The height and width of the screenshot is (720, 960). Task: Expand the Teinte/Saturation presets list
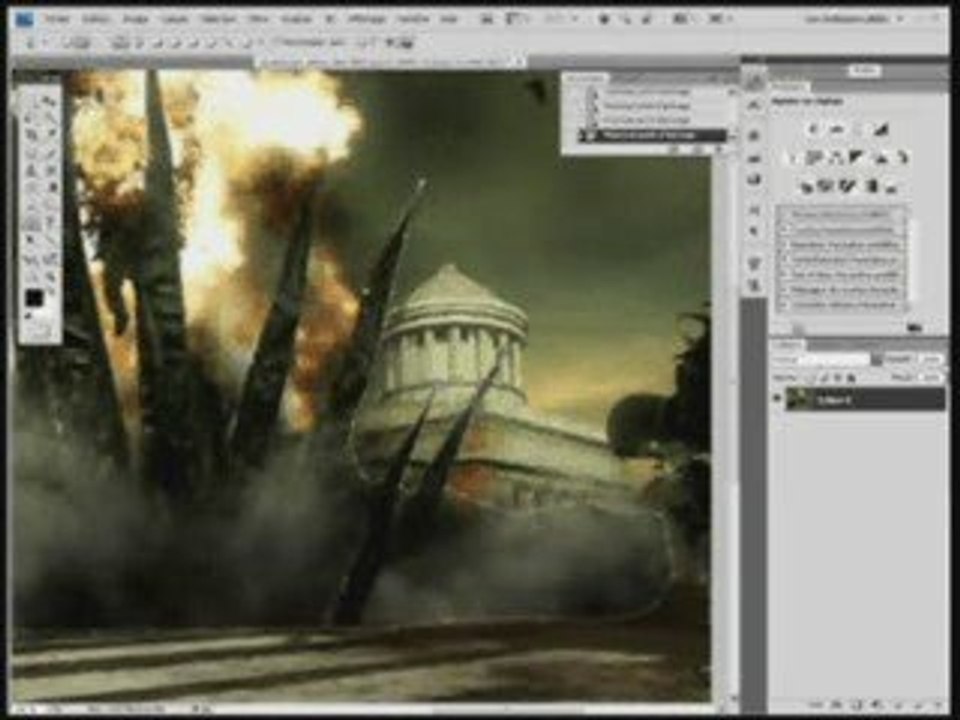[x=784, y=259]
